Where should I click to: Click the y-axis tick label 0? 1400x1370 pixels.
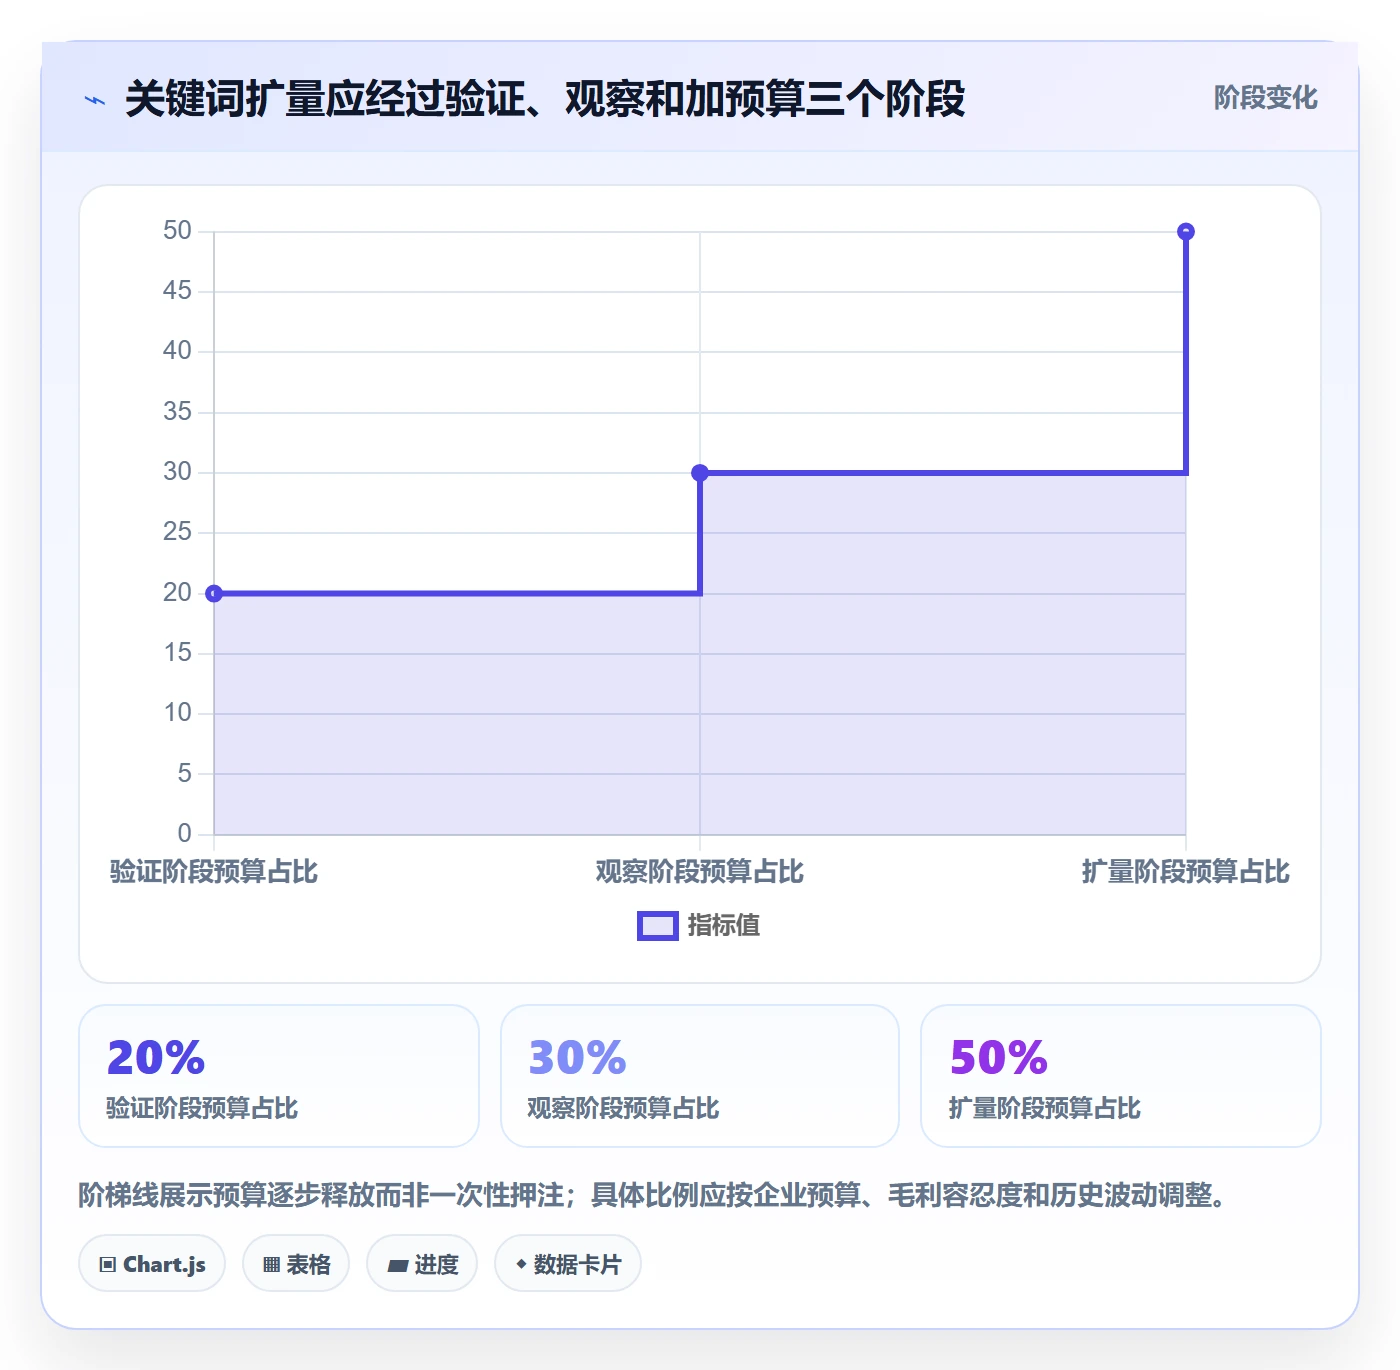pyautogui.click(x=184, y=834)
